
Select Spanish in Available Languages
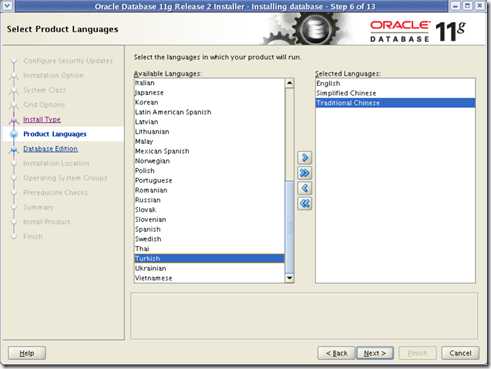tap(209, 229)
